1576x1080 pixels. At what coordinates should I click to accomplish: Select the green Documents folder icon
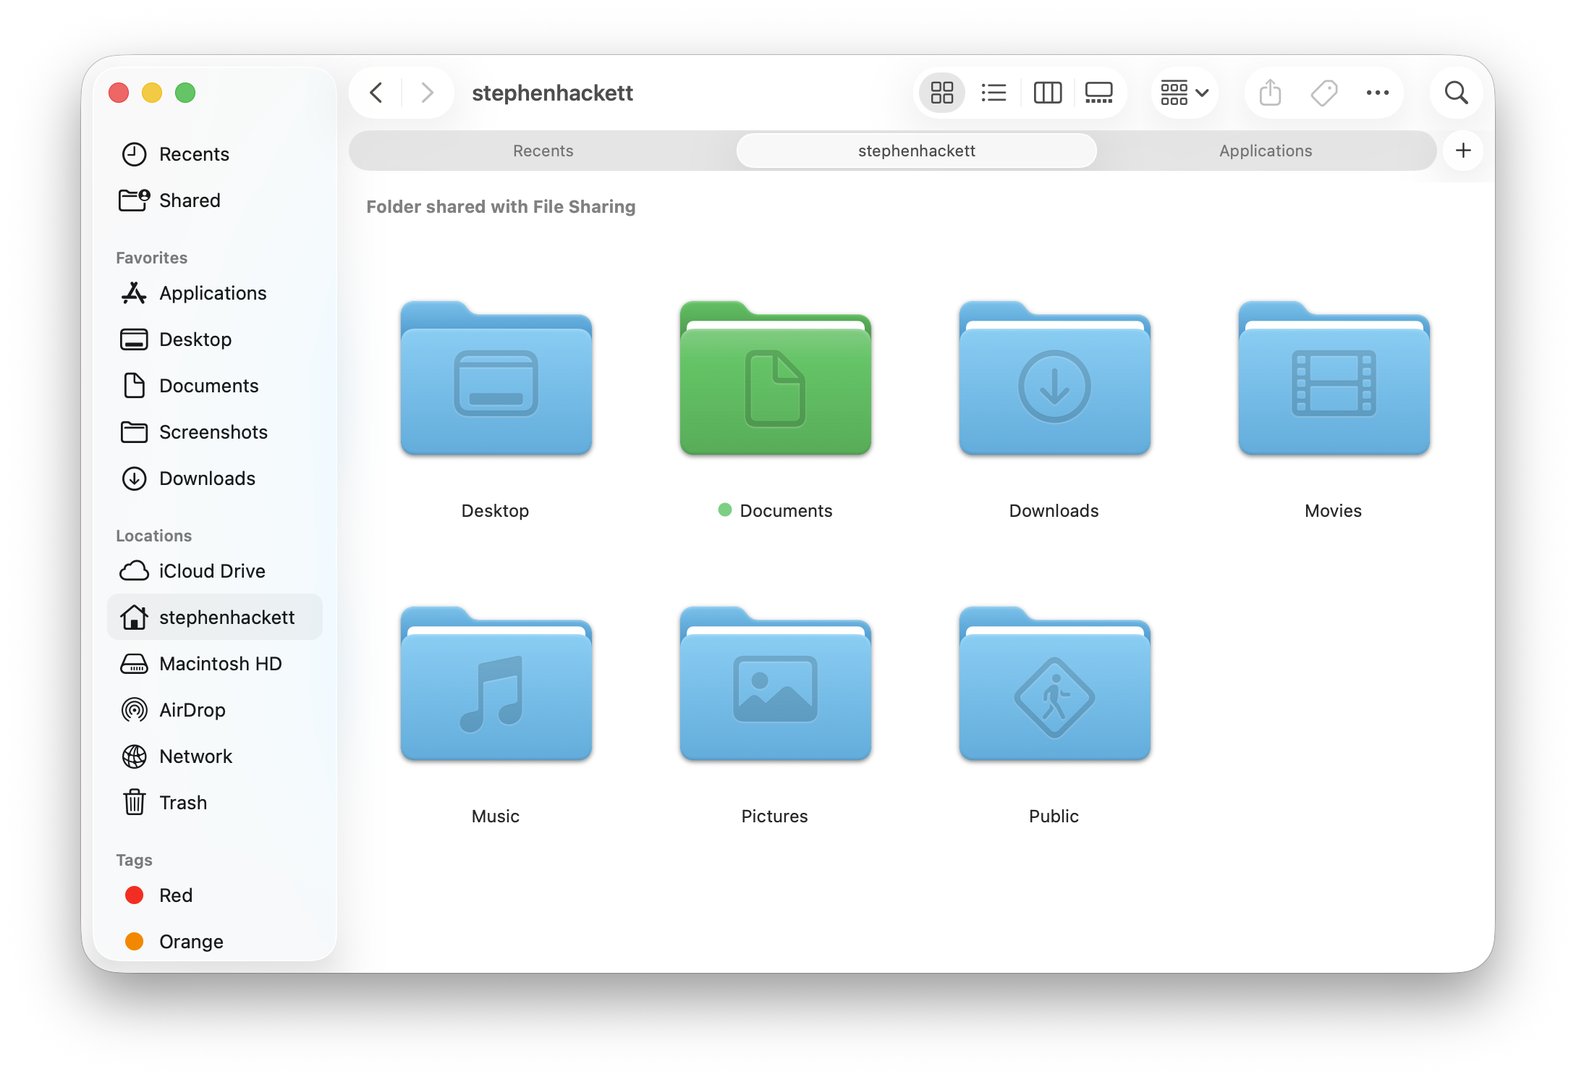775,378
